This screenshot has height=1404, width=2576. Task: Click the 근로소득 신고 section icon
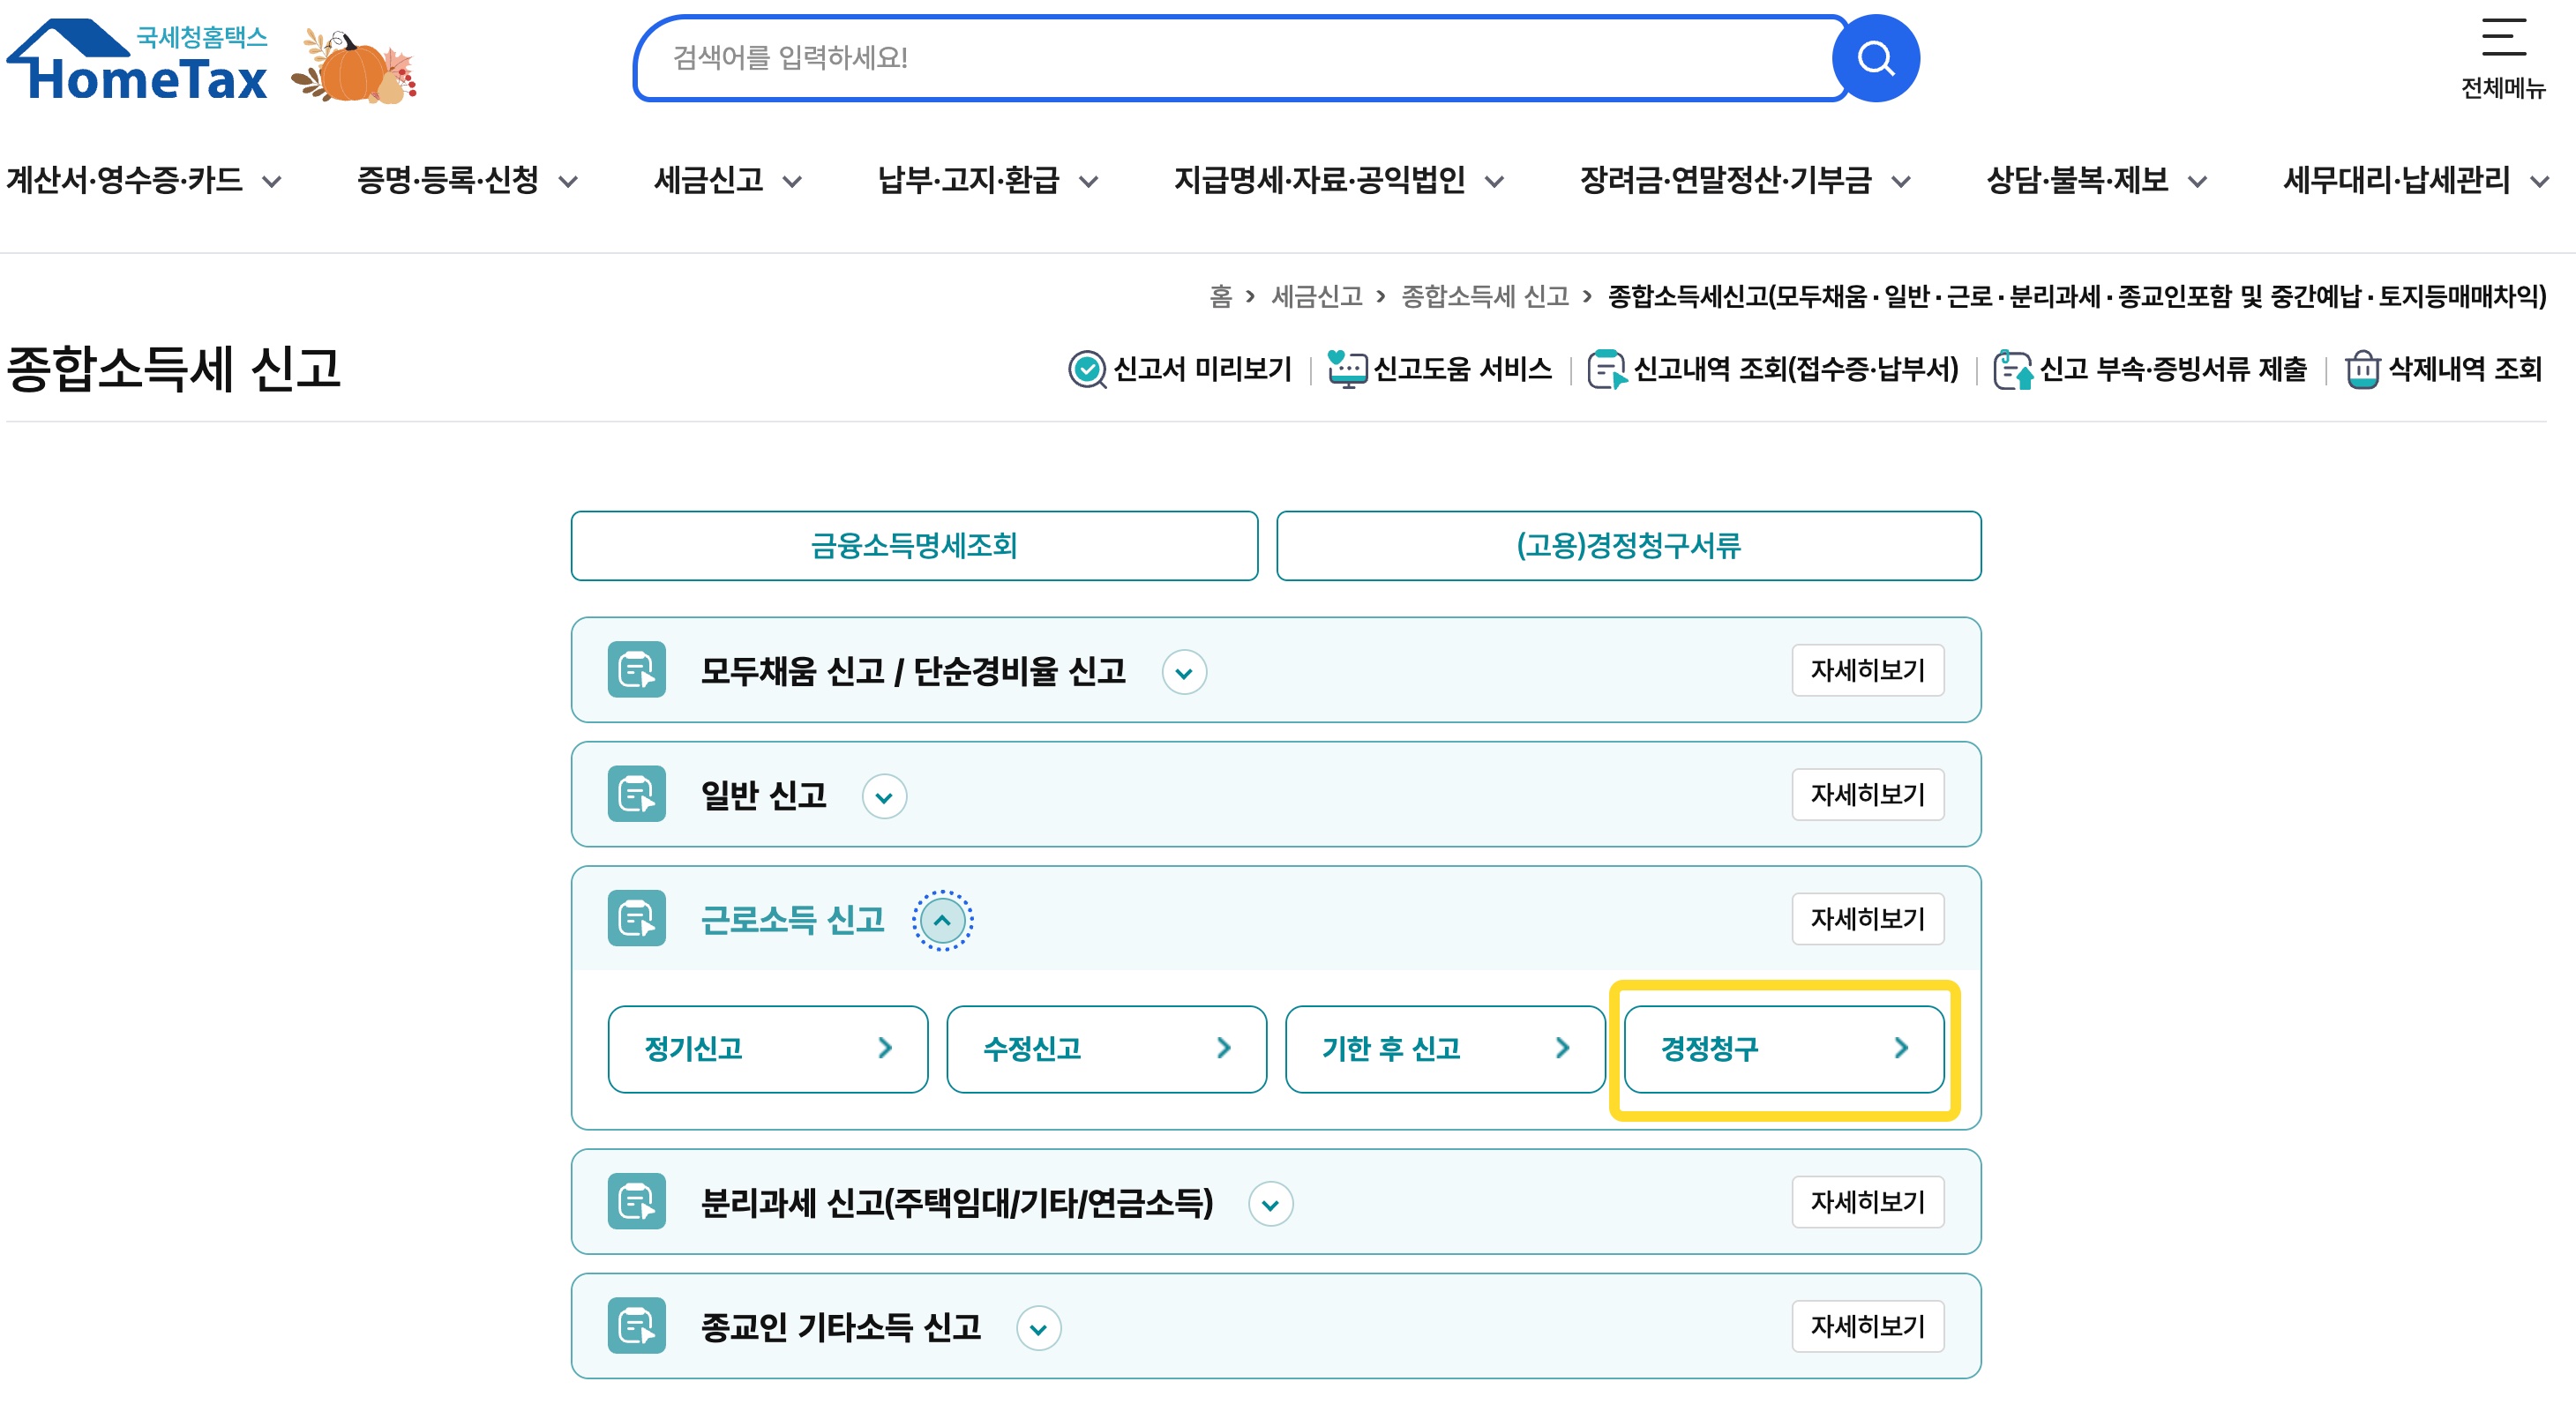tap(637, 919)
